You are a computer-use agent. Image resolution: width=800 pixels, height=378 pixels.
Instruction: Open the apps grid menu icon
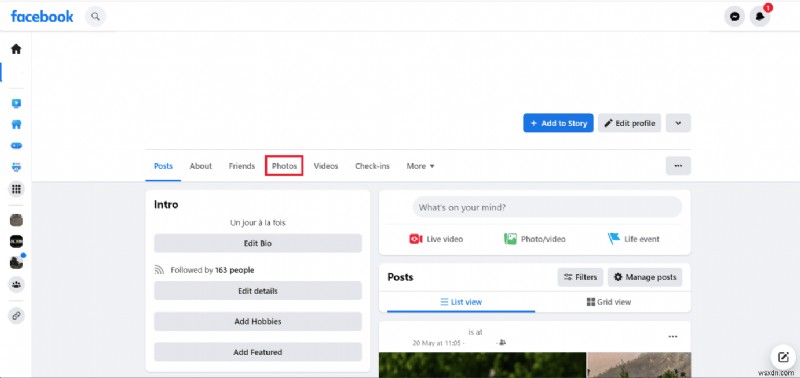click(16, 189)
